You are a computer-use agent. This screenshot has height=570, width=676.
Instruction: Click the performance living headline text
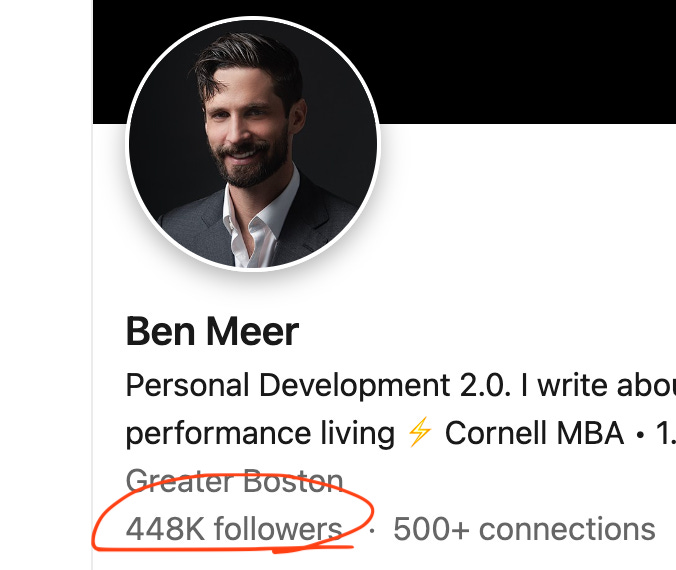260,433
